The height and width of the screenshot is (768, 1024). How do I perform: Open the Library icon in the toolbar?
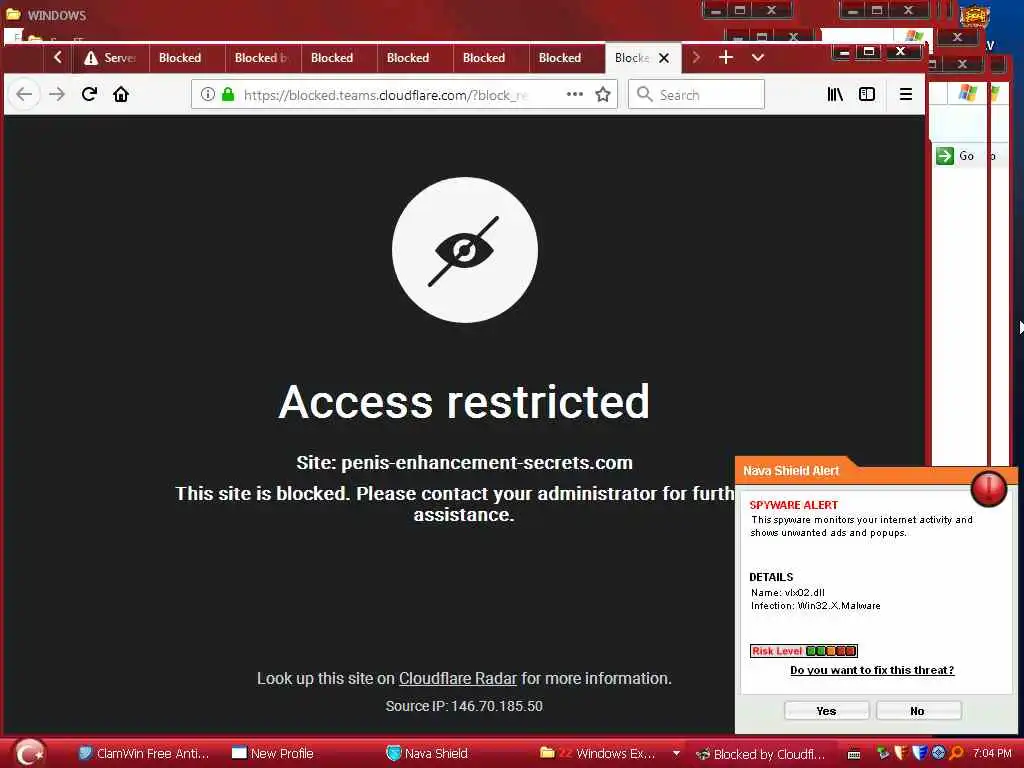click(835, 95)
